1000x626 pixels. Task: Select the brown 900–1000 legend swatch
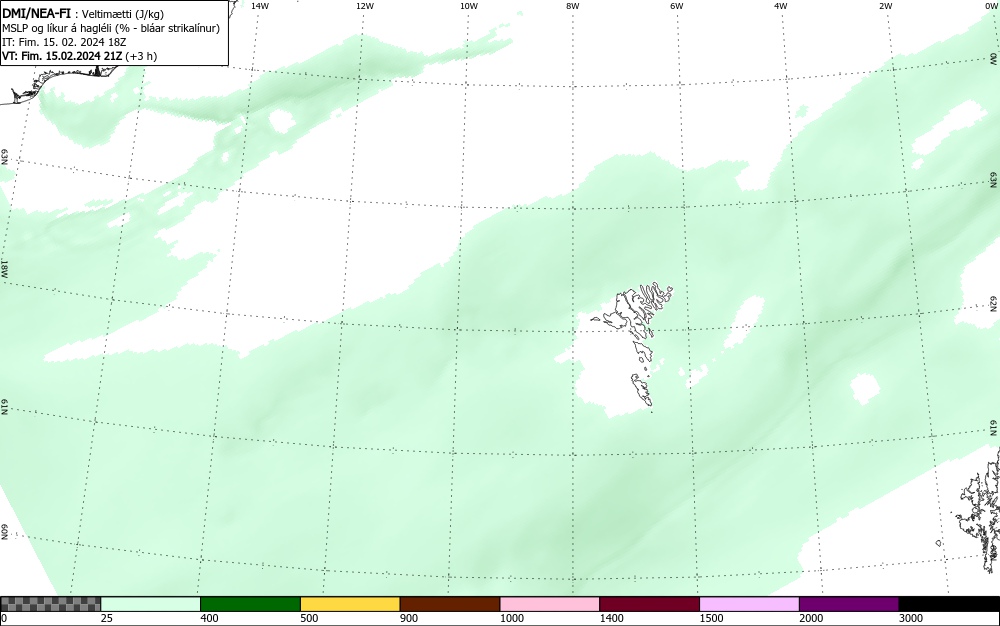[450, 604]
